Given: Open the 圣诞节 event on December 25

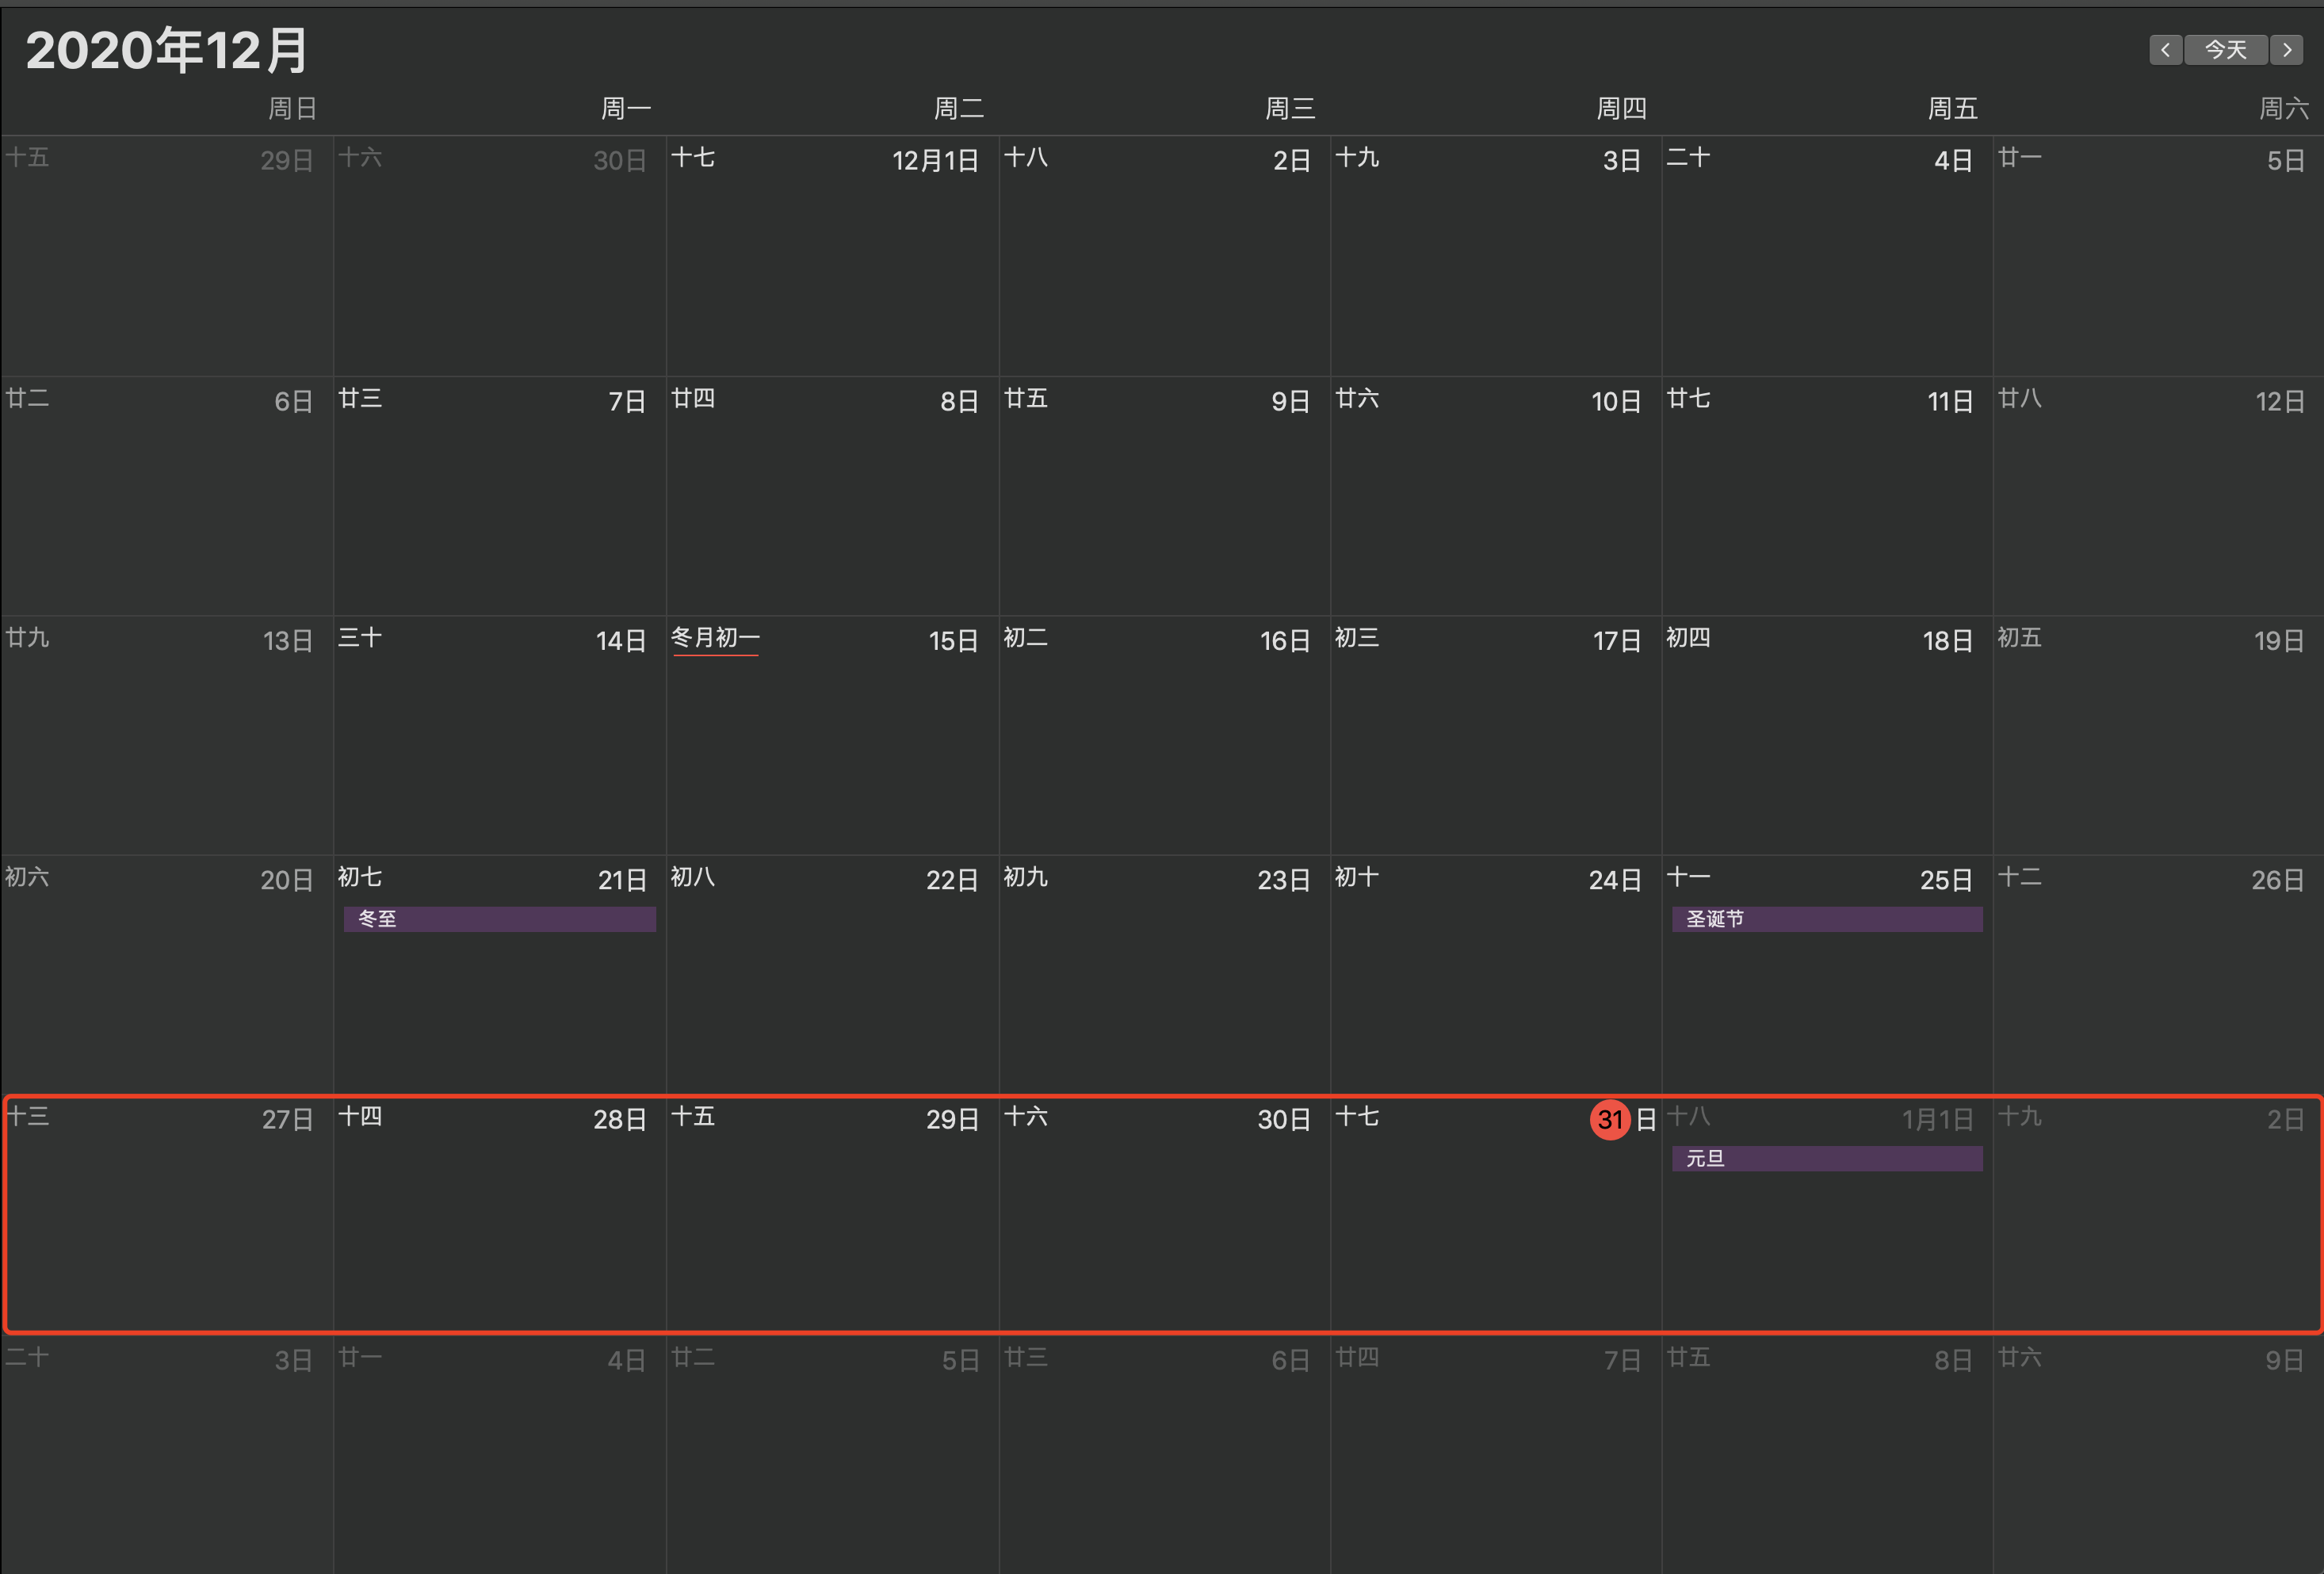Looking at the screenshot, I should (1826, 919).
